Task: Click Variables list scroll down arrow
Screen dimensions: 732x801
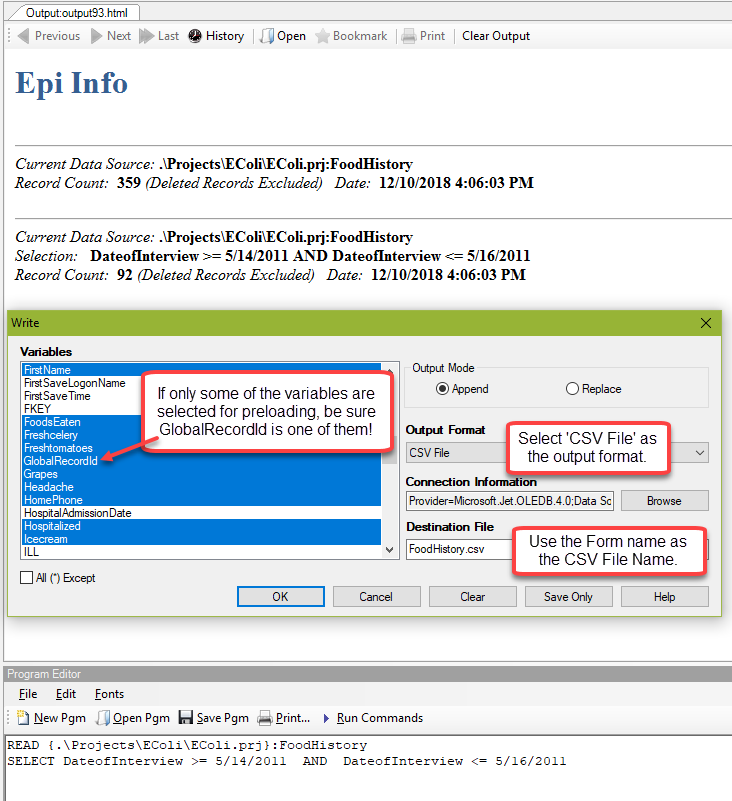Action: coord(390,550)
